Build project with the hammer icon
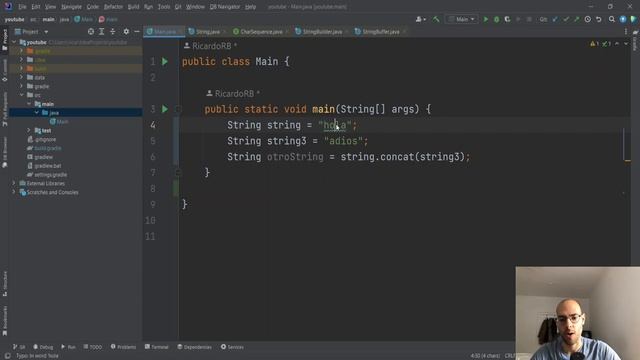 tap(436, 19)
